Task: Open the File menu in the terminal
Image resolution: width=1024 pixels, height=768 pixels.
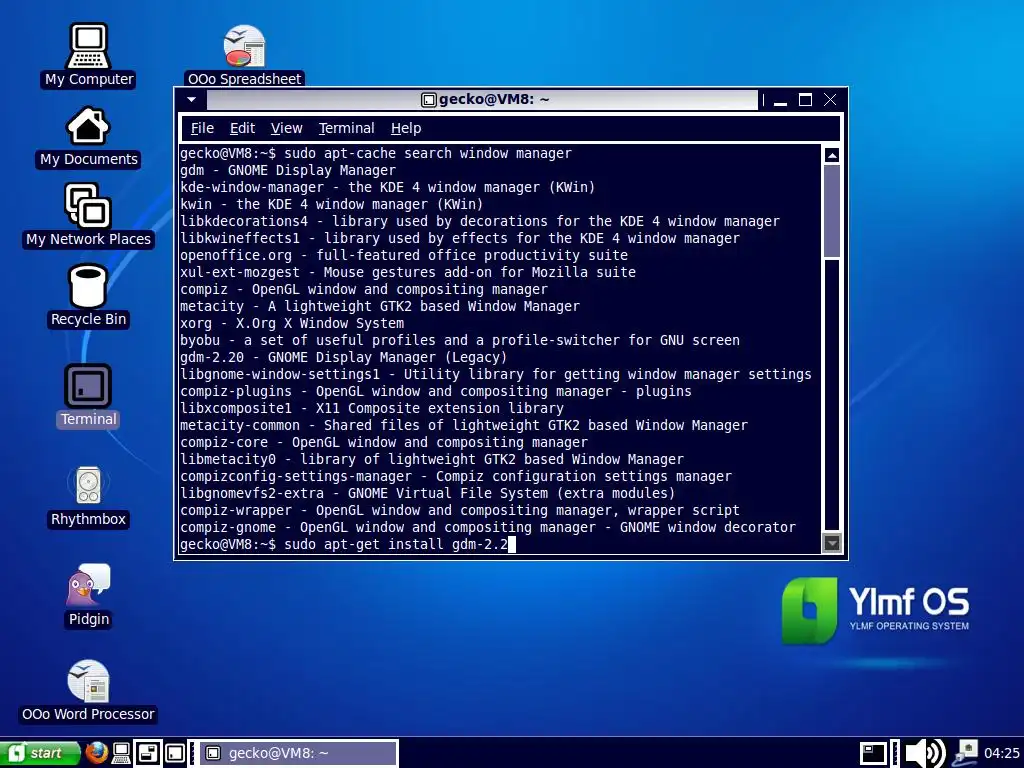Action: tap(202, 128)
